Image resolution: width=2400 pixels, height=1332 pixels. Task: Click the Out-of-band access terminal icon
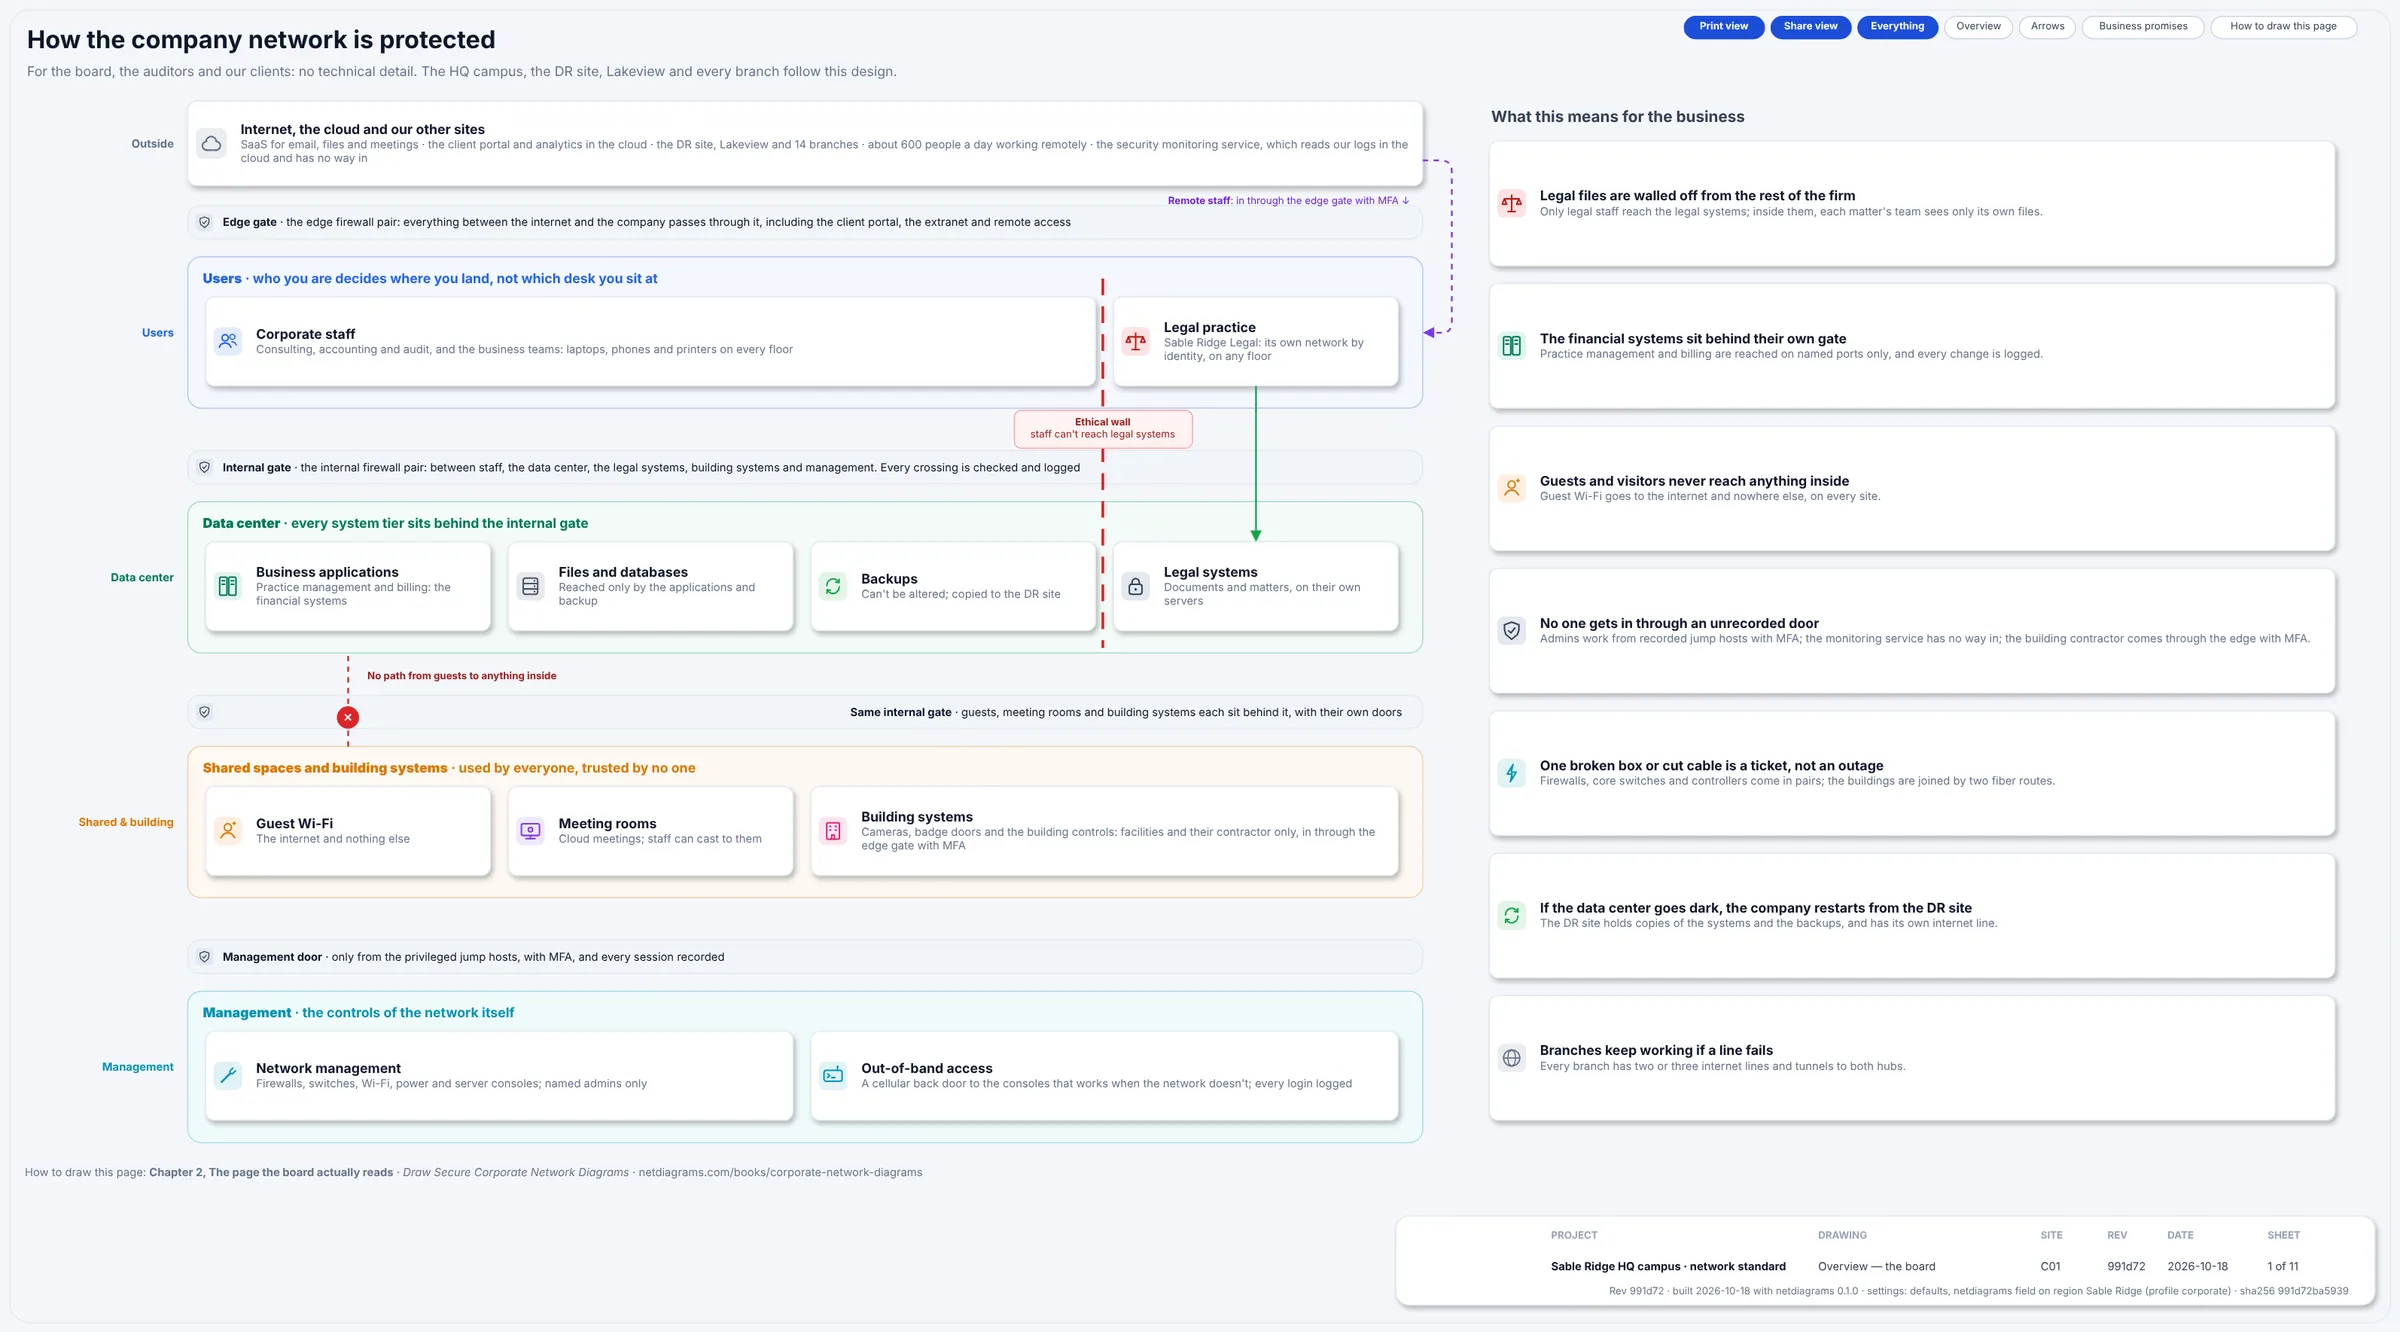(x=833, y=1076)
